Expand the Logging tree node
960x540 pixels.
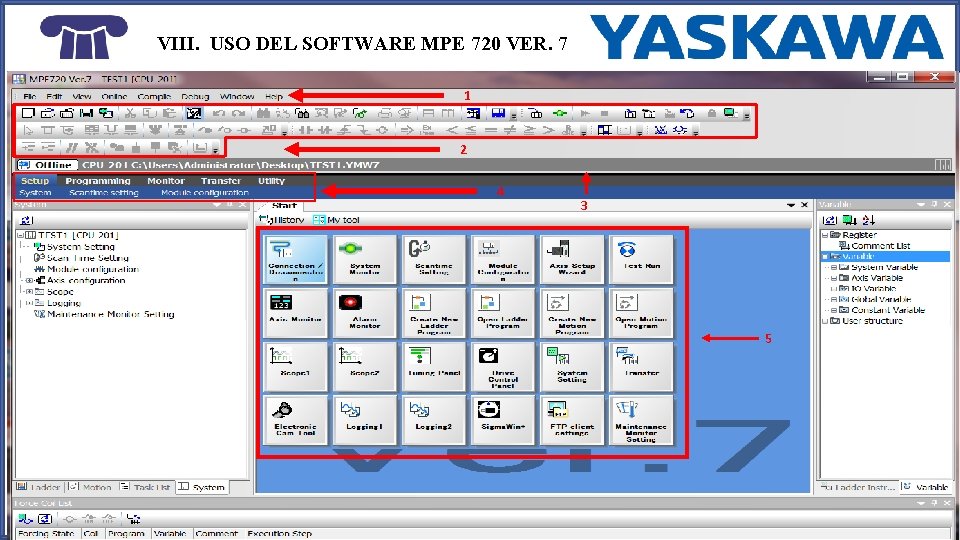point(29,303)
